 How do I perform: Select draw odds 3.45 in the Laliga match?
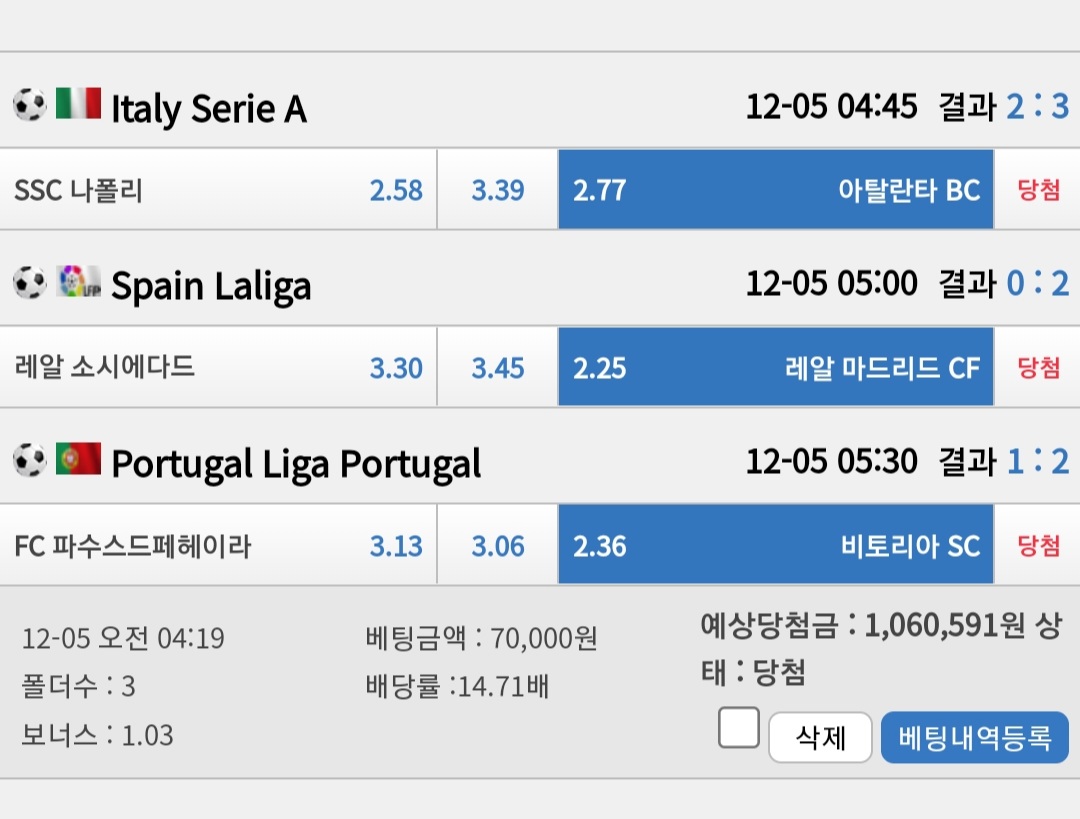[x=497, y=367]
